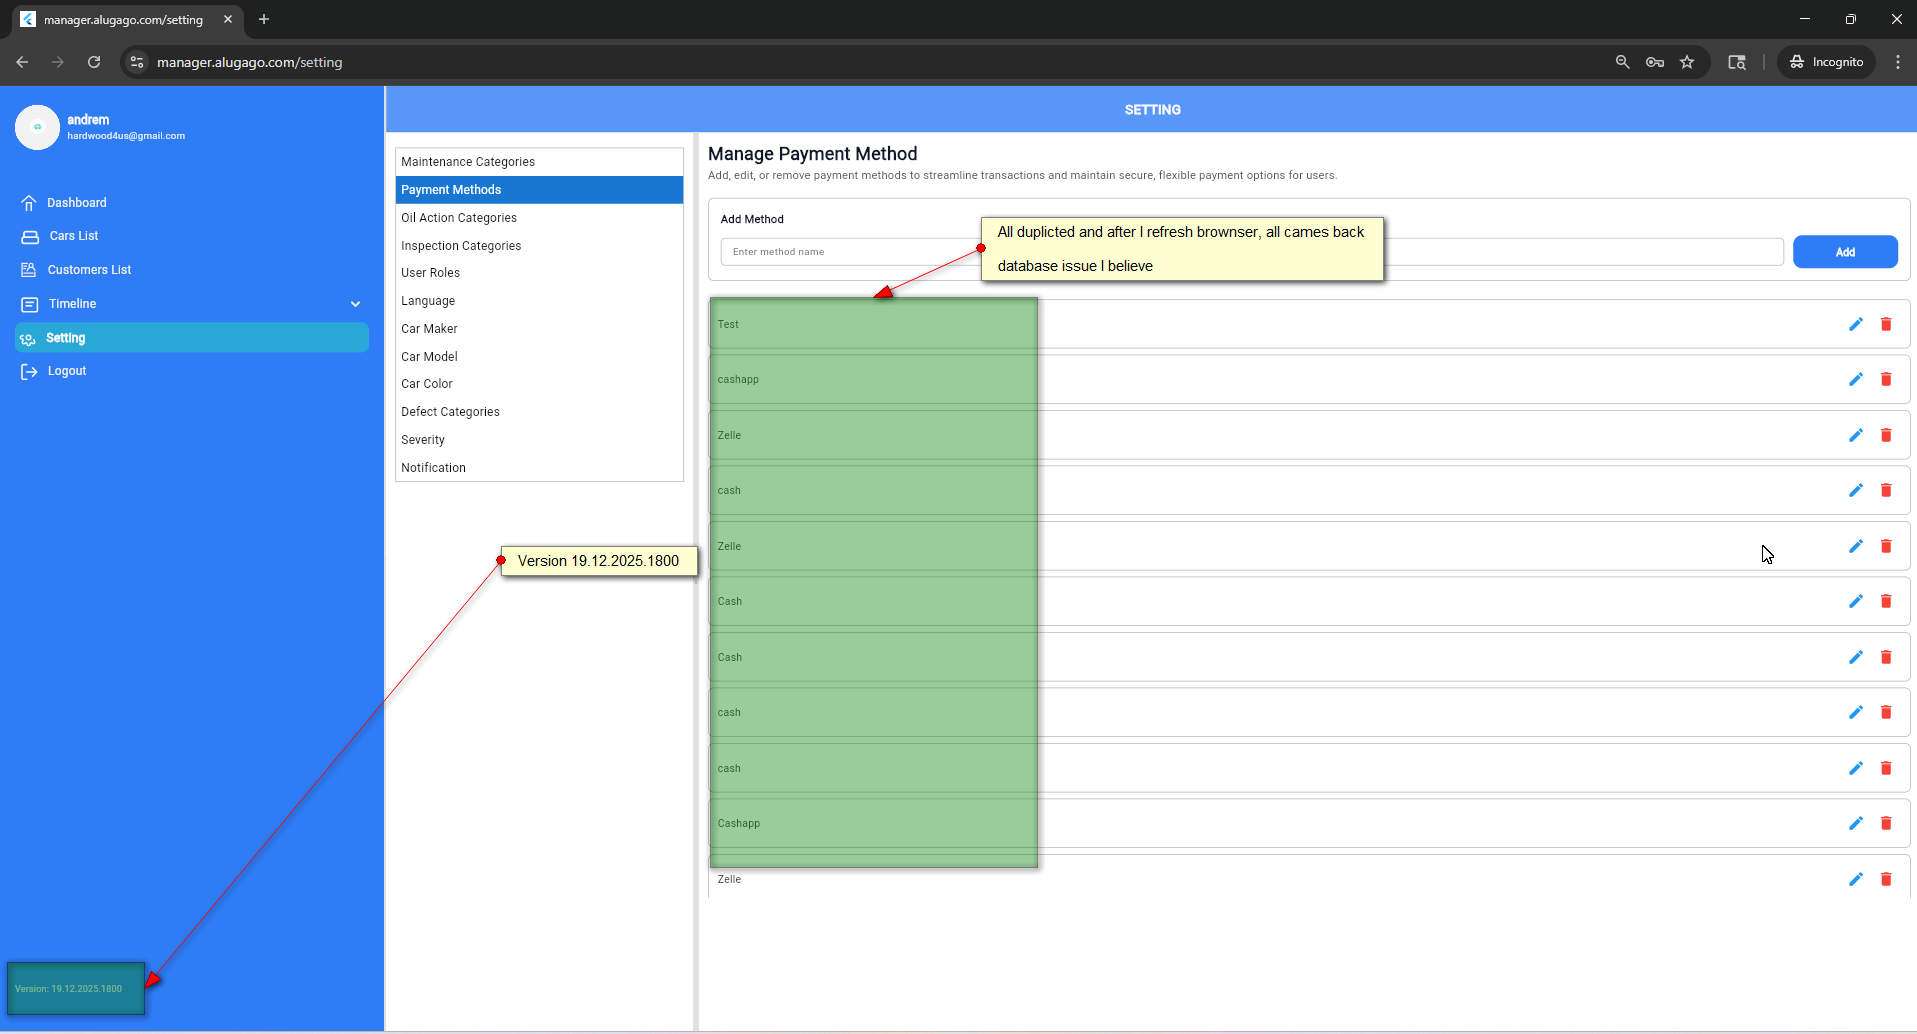1917x1034 pixels.
Task: Edit the last Zelle row at bottom
Action: coord(1855,879)
